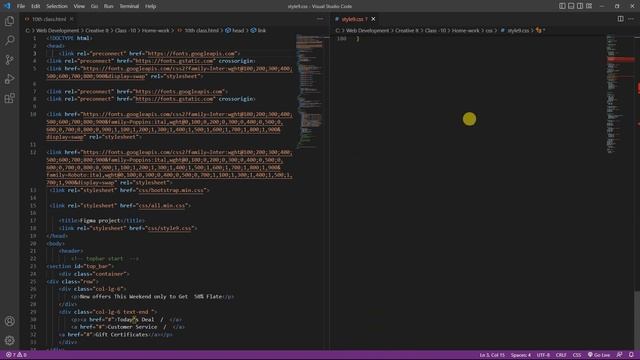The height and width of the screenshot is (360, 640).
Task: Expand 'Web Development' in left breadcrumb
Action: click(x=58, y=31)
